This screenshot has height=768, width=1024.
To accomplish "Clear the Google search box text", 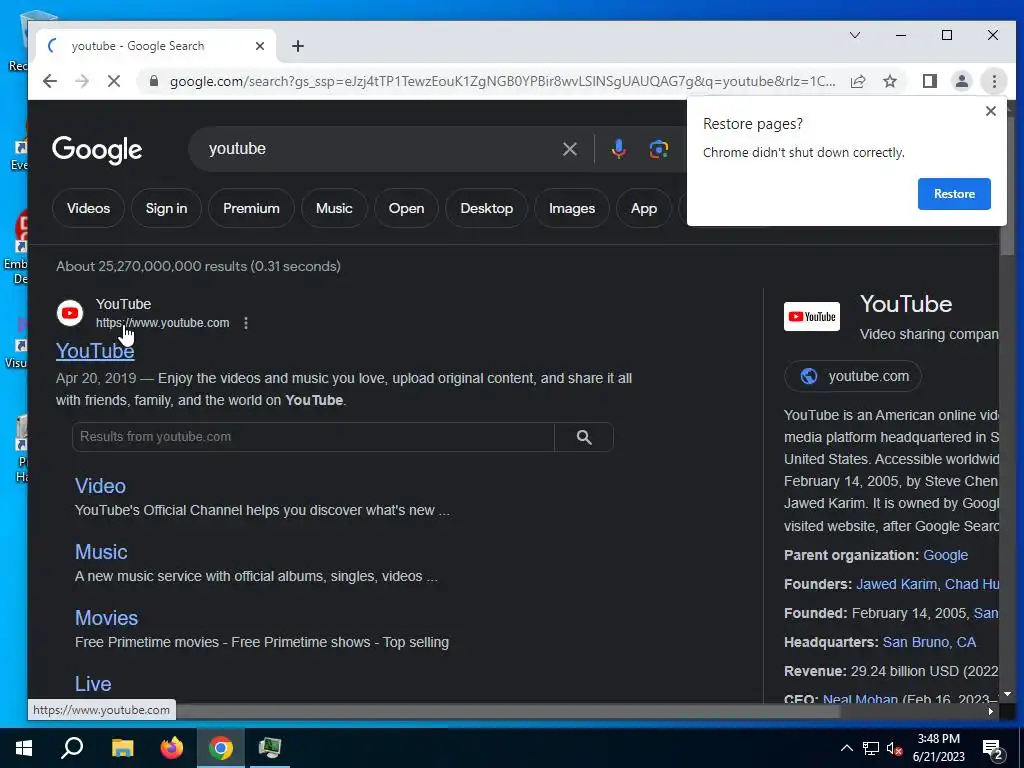I will click(569, 149).
